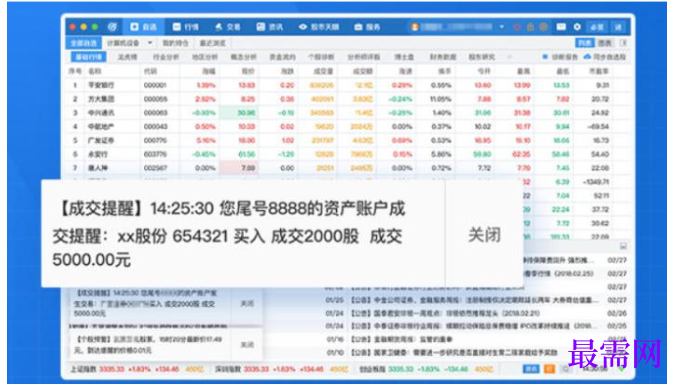Select the 地区分析 sub-tab

click(x=205, y=57)
